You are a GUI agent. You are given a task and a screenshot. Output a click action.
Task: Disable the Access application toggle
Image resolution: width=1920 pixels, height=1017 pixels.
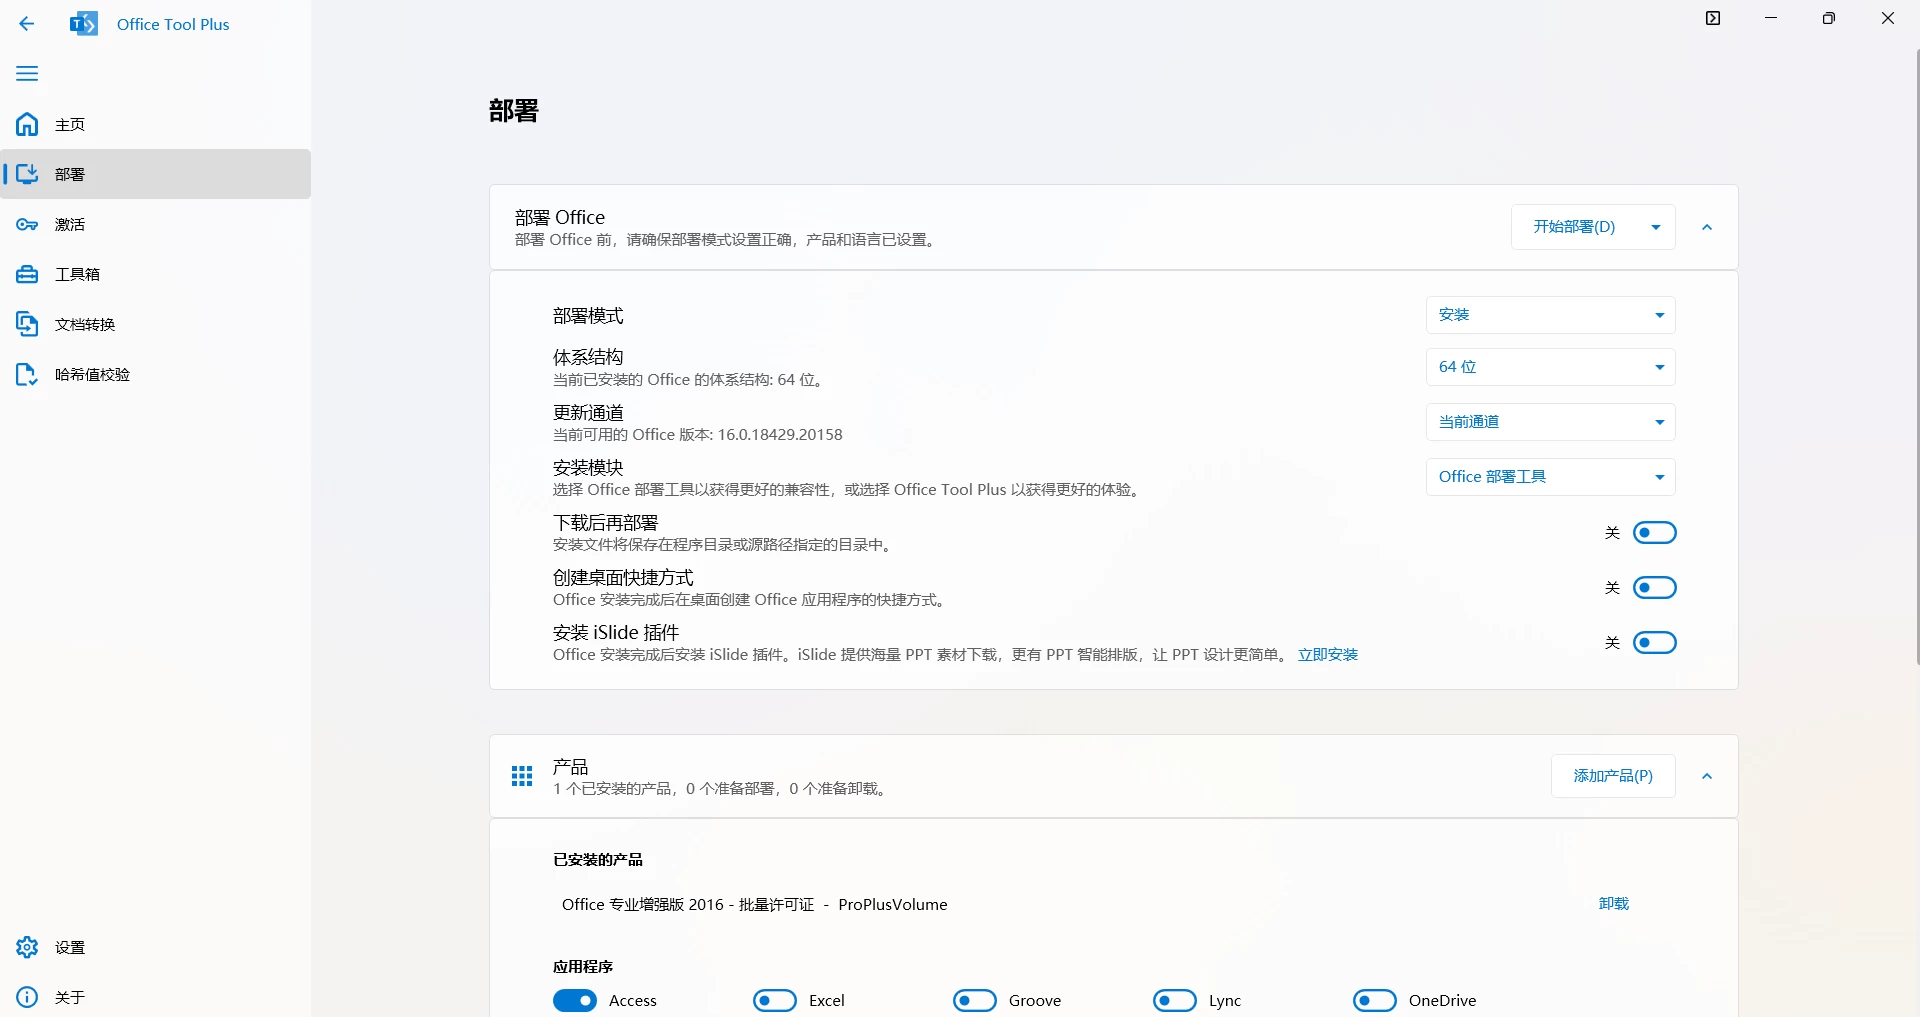click(x=575, y=1001)
